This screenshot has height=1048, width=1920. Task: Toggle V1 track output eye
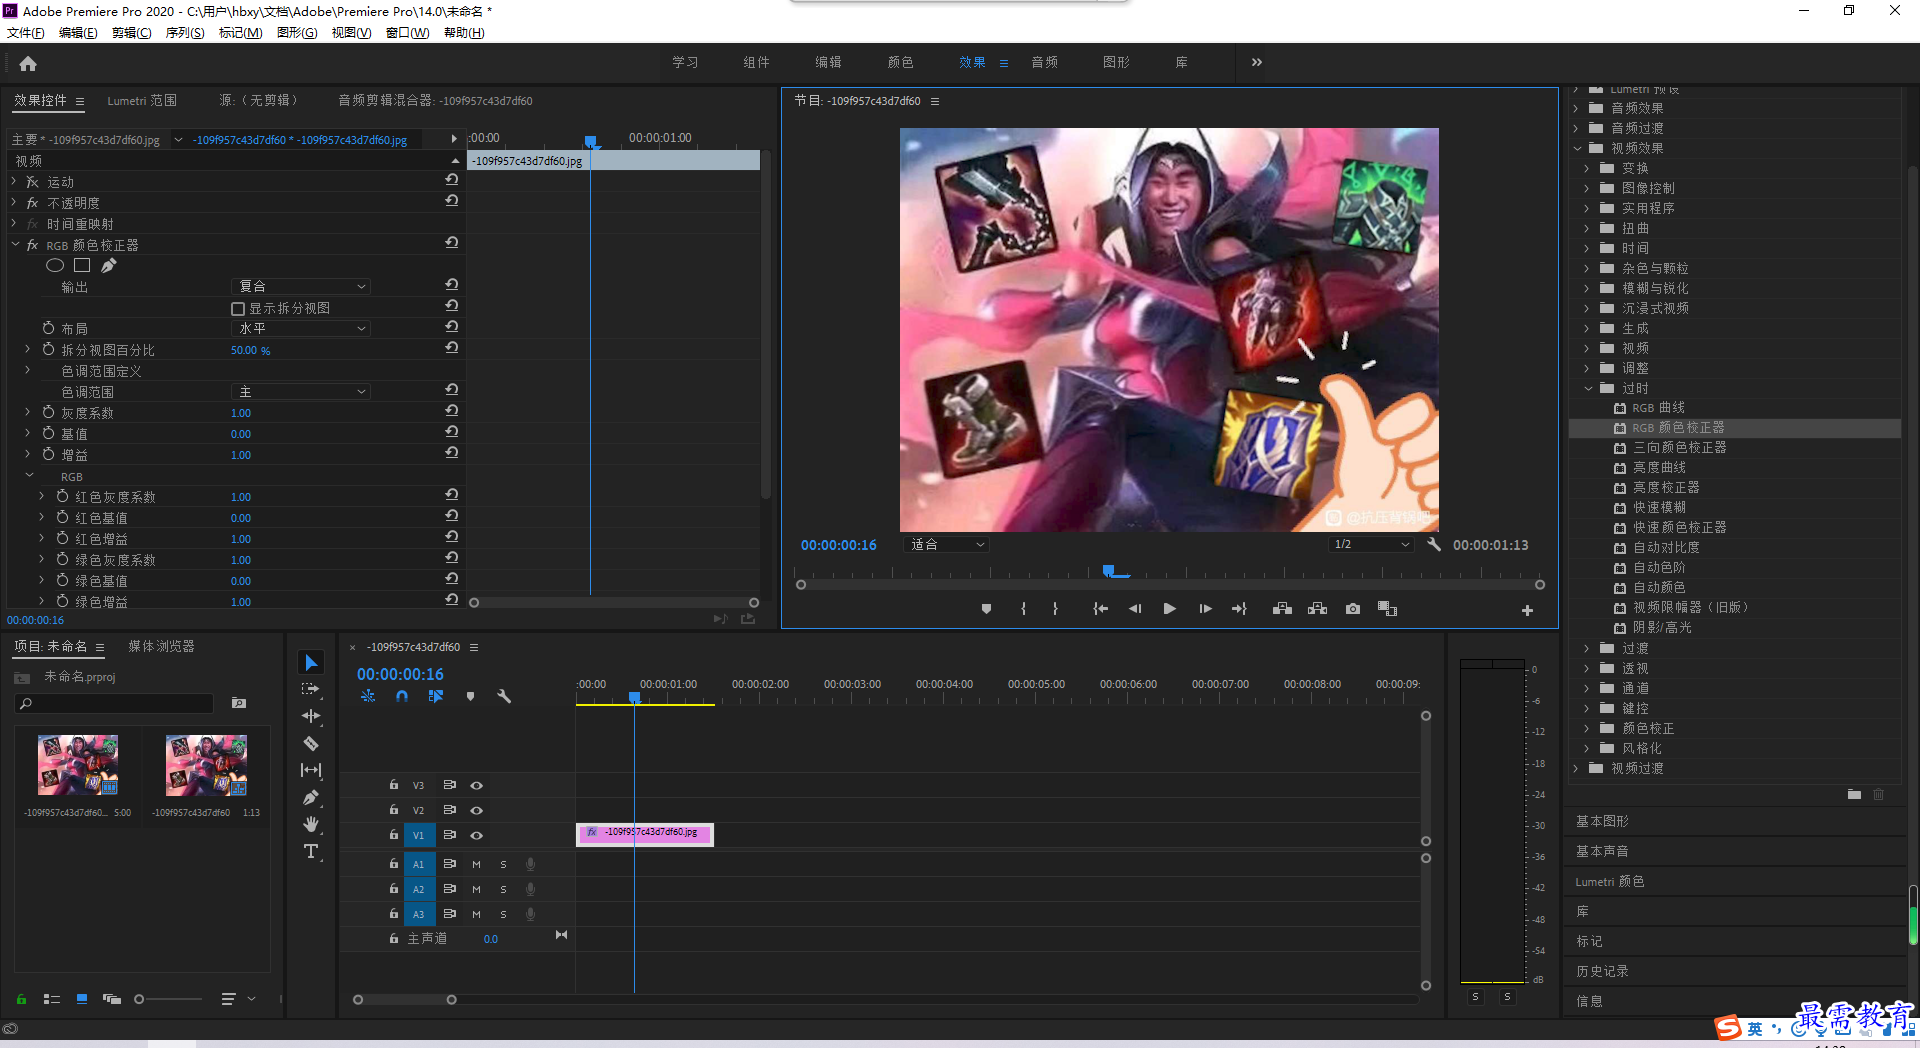[477, 835]
